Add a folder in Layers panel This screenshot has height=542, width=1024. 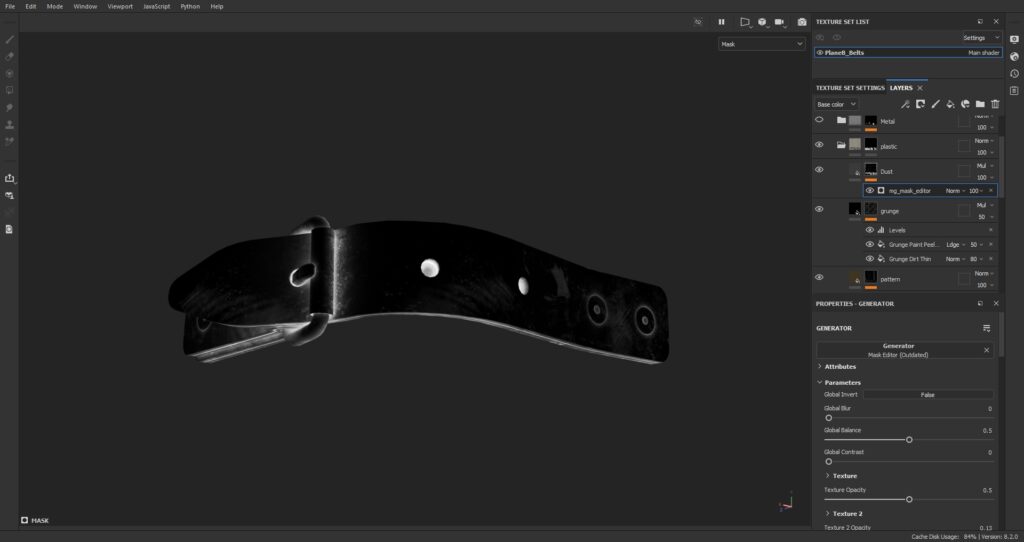click(980, 104)
